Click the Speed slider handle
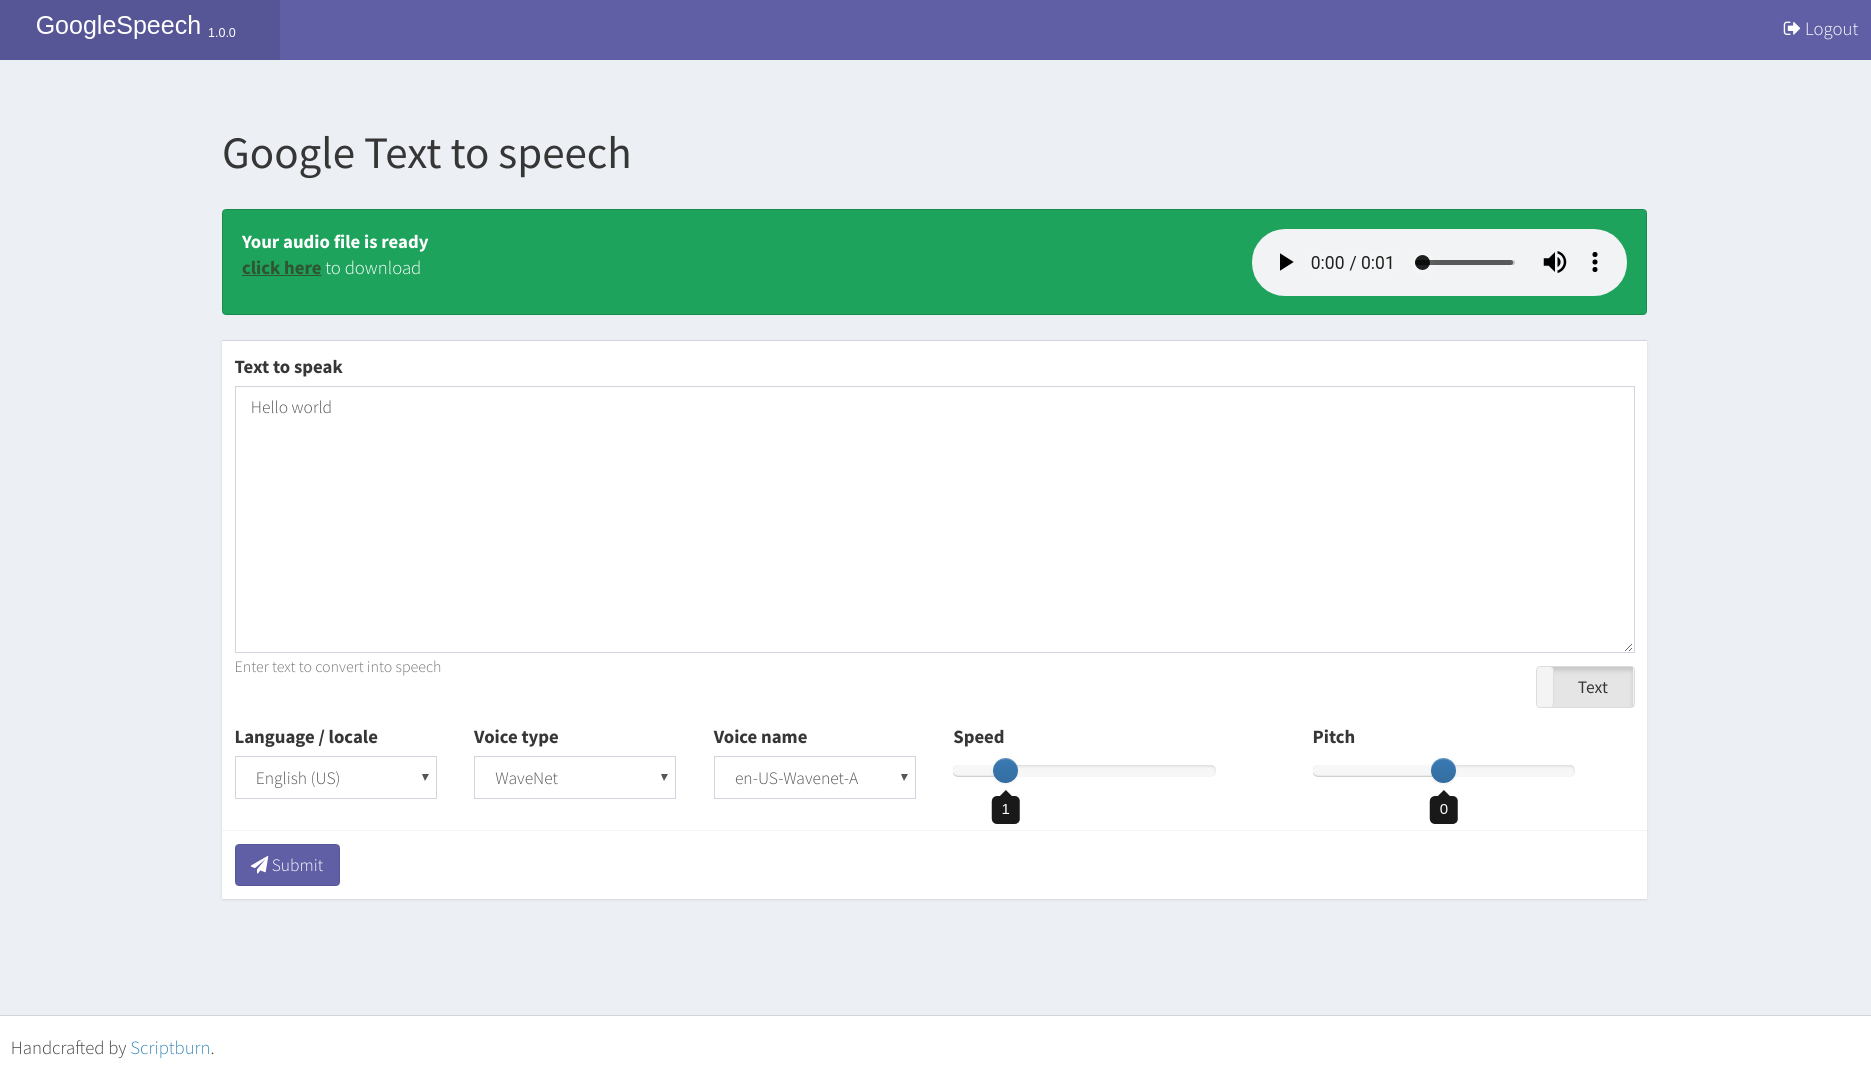This screenshot has width=1871, height=1065. click(1005, 770)
